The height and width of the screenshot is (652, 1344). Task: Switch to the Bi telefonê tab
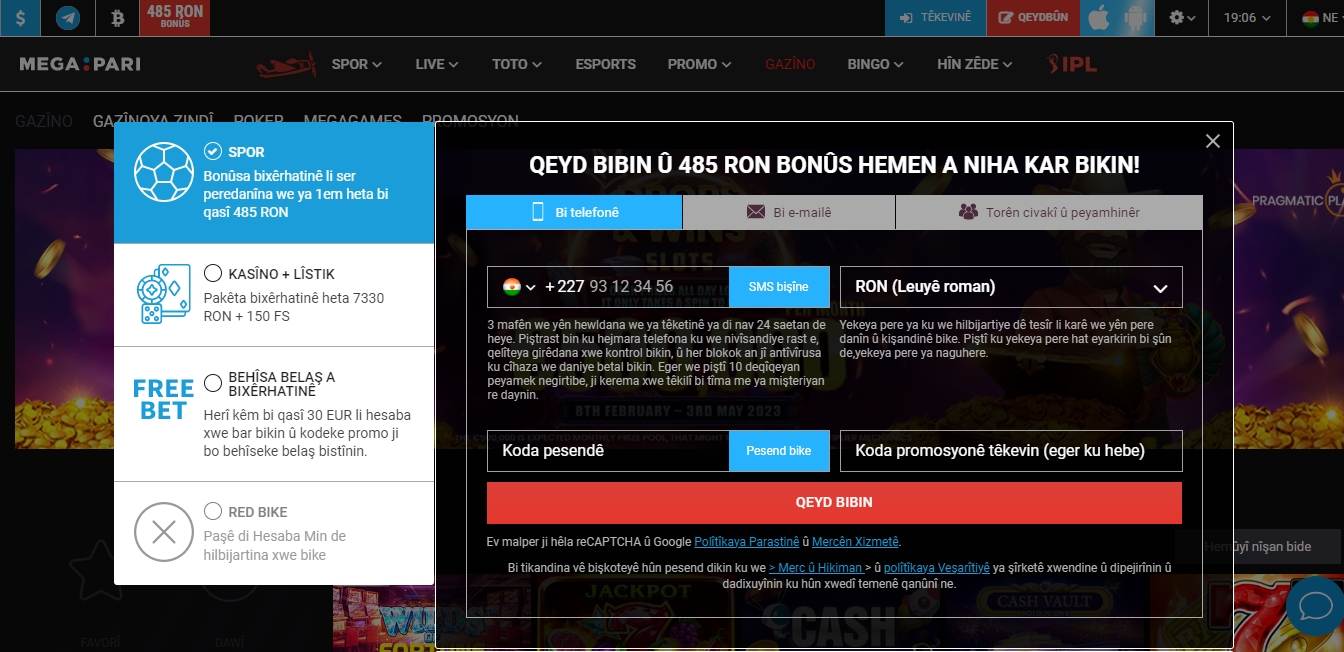click(574, 212)
